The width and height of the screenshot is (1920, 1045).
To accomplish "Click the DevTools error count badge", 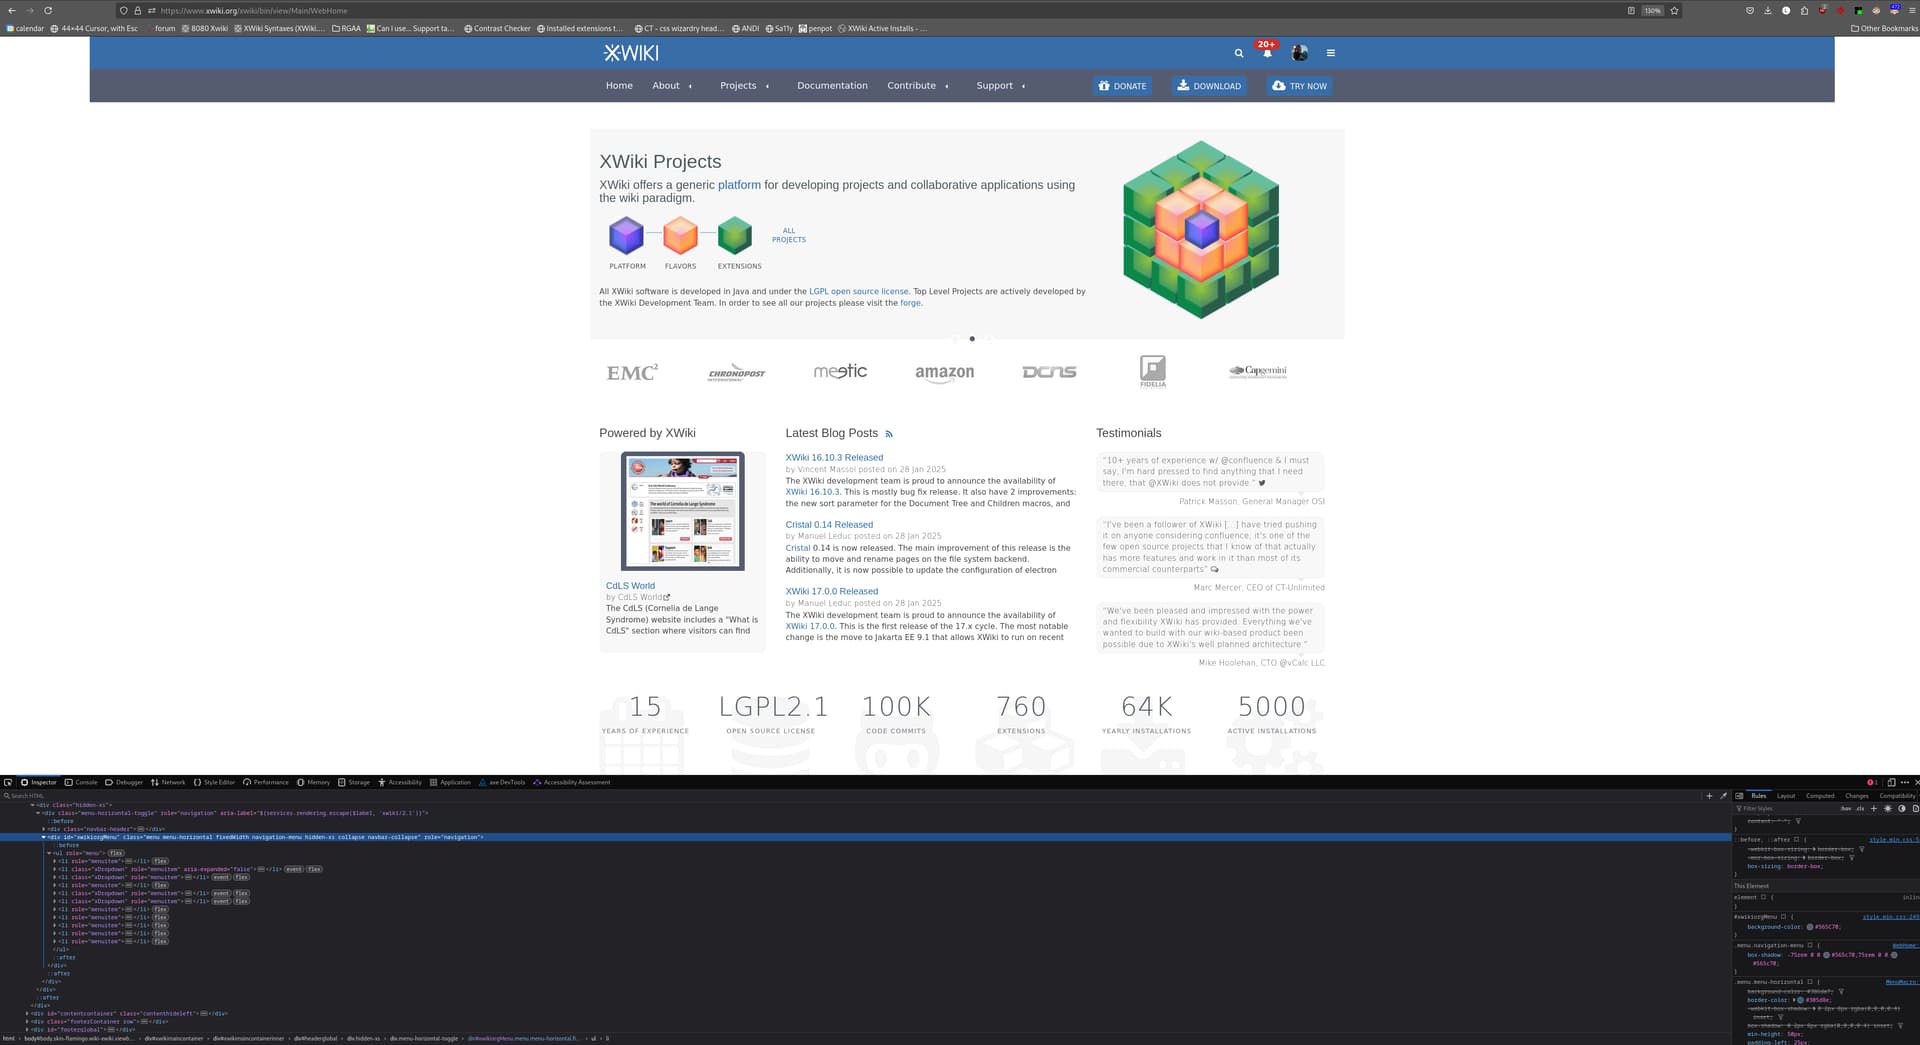I will click(x=1873, y=782).
